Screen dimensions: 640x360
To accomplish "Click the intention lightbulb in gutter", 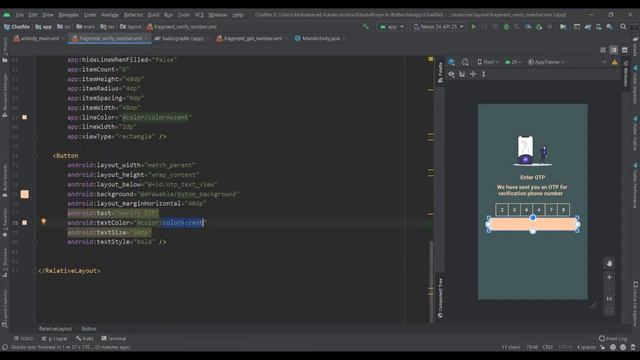I will click(44, 221).
